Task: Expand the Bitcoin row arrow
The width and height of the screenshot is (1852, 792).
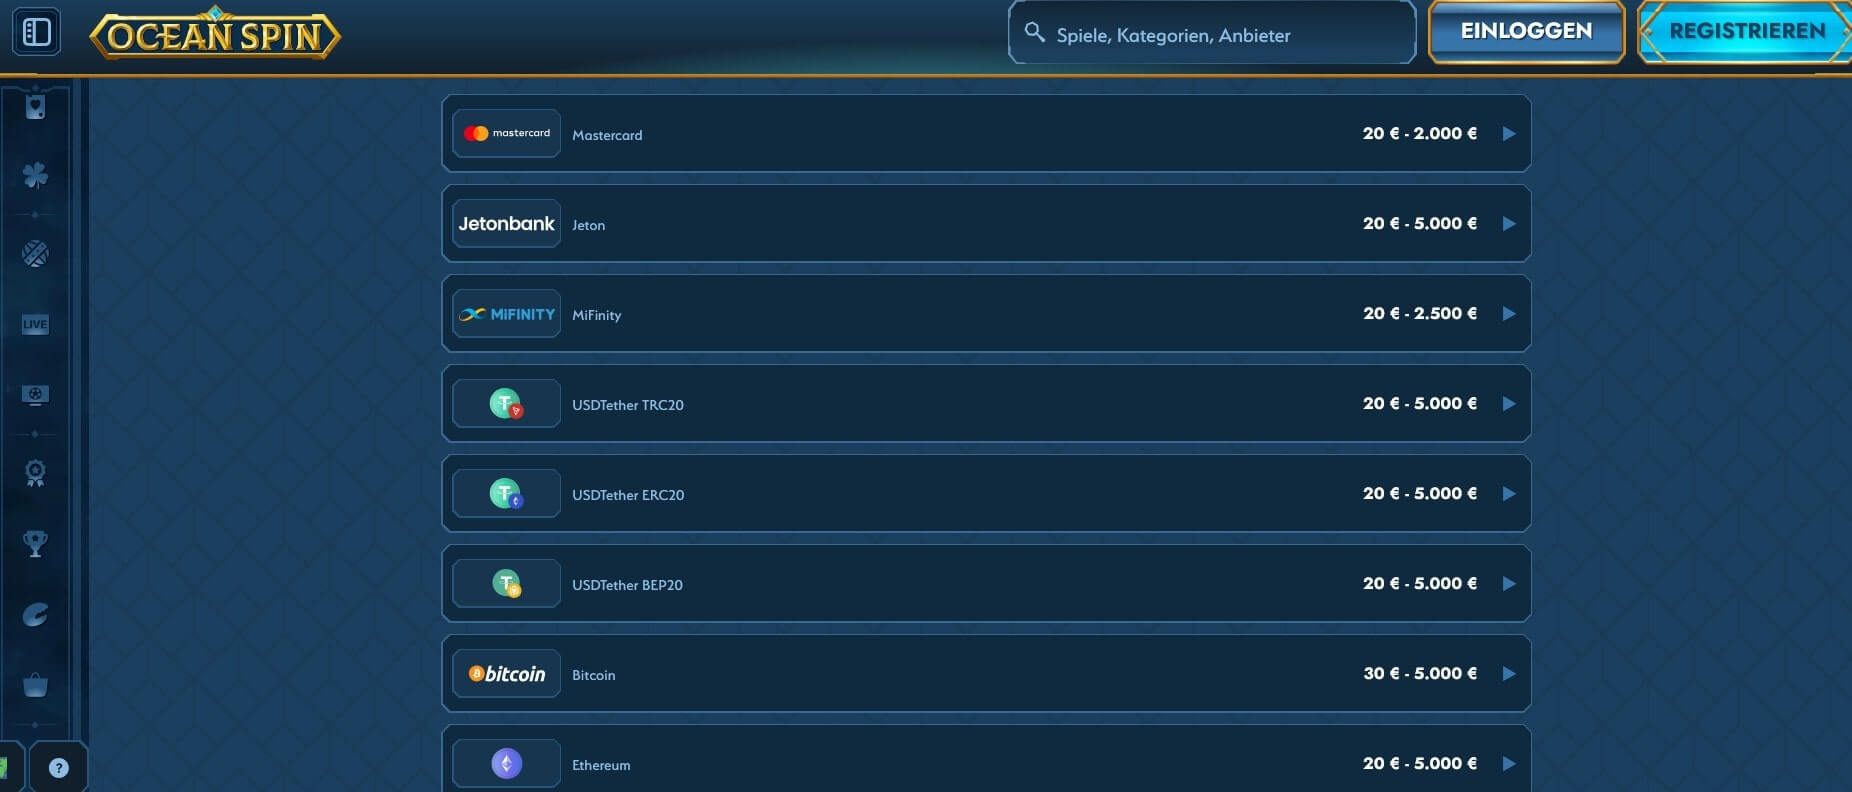Action: 1509,673
